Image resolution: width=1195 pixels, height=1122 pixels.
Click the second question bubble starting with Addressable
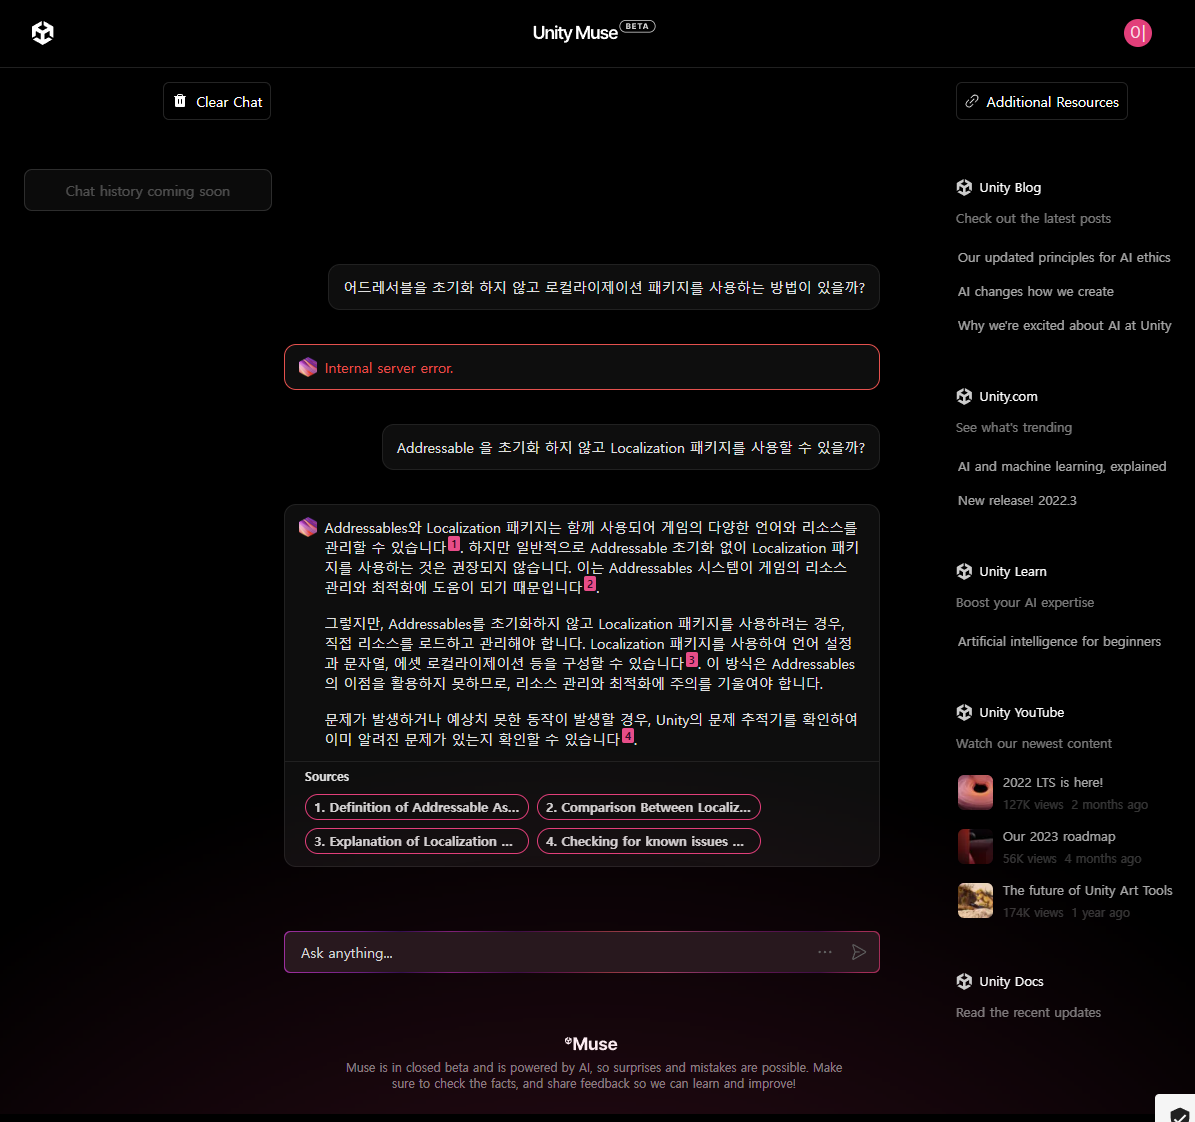pyautogui.click(x=630, y=447)
